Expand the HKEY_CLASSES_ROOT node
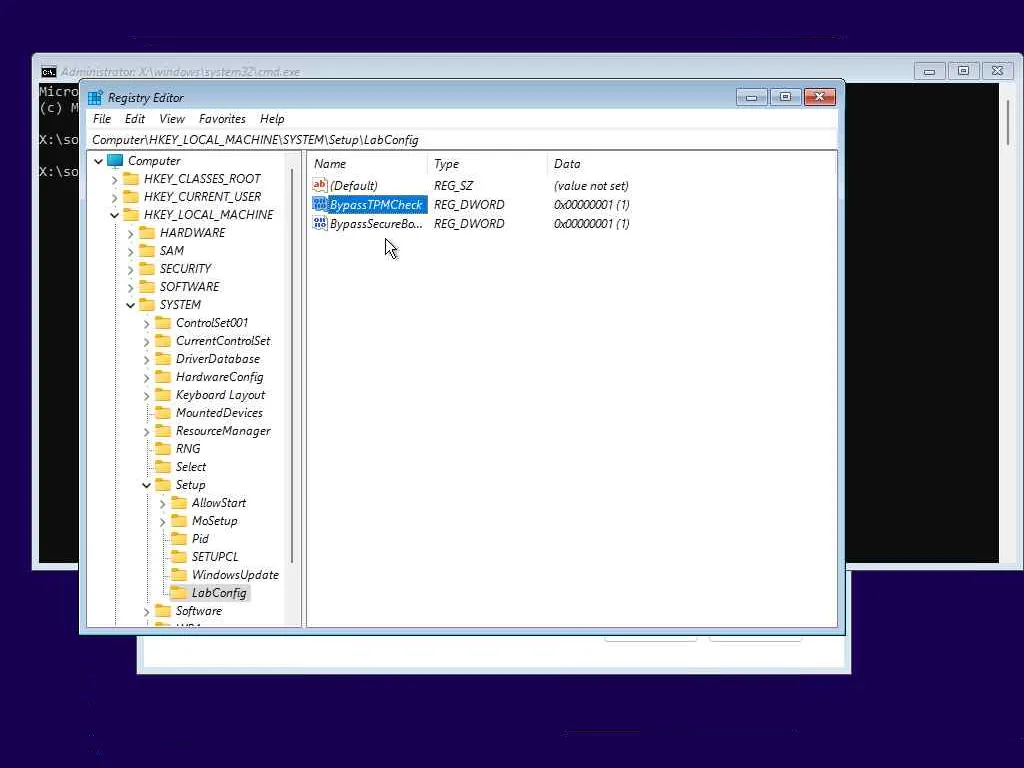 click(x=115, y=179)
